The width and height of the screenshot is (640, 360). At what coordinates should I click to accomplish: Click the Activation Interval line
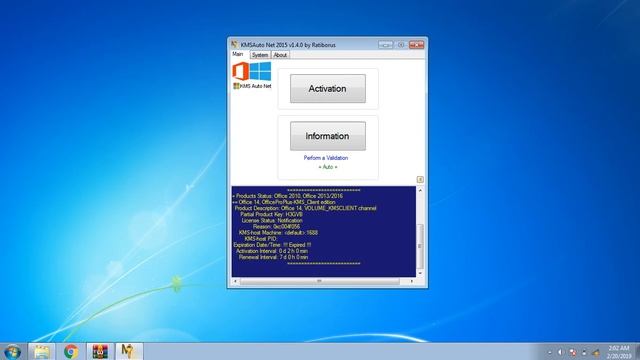click(272, 251)
